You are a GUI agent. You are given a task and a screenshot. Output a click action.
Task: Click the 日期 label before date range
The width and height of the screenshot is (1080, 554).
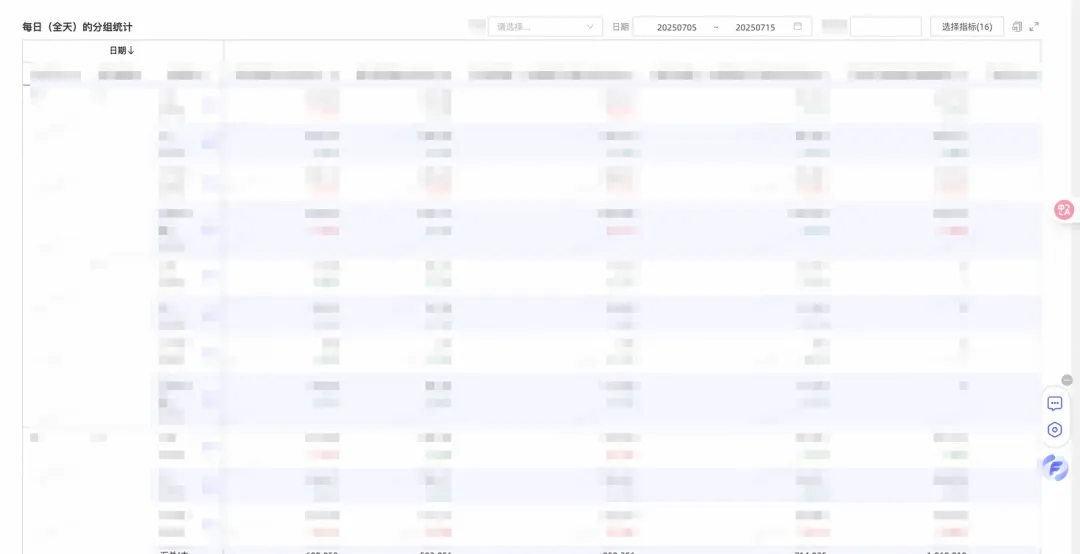click(x=620, y=27)
